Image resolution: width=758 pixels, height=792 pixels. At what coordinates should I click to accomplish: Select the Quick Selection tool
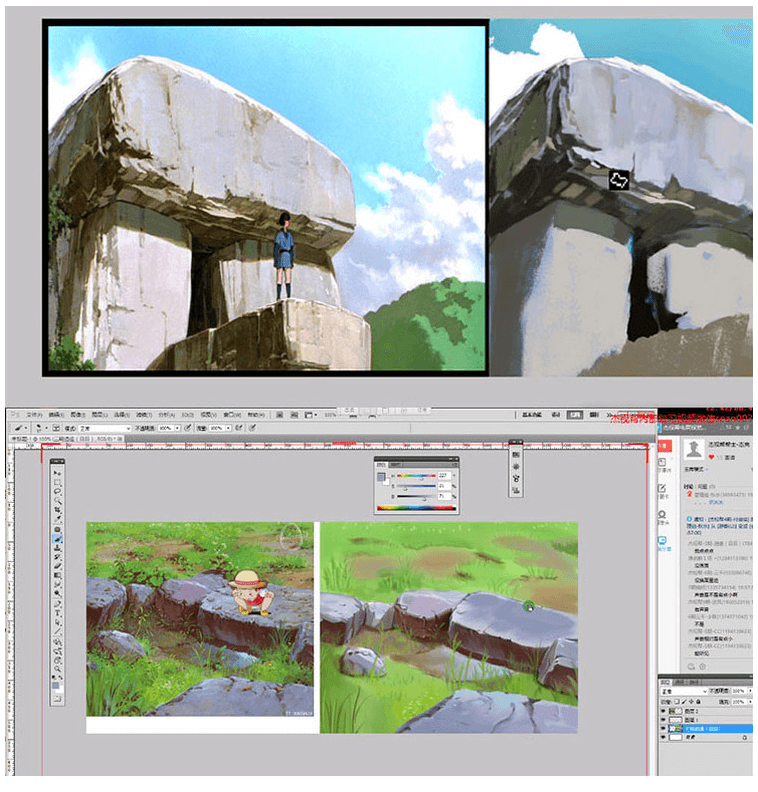[58, 501]
